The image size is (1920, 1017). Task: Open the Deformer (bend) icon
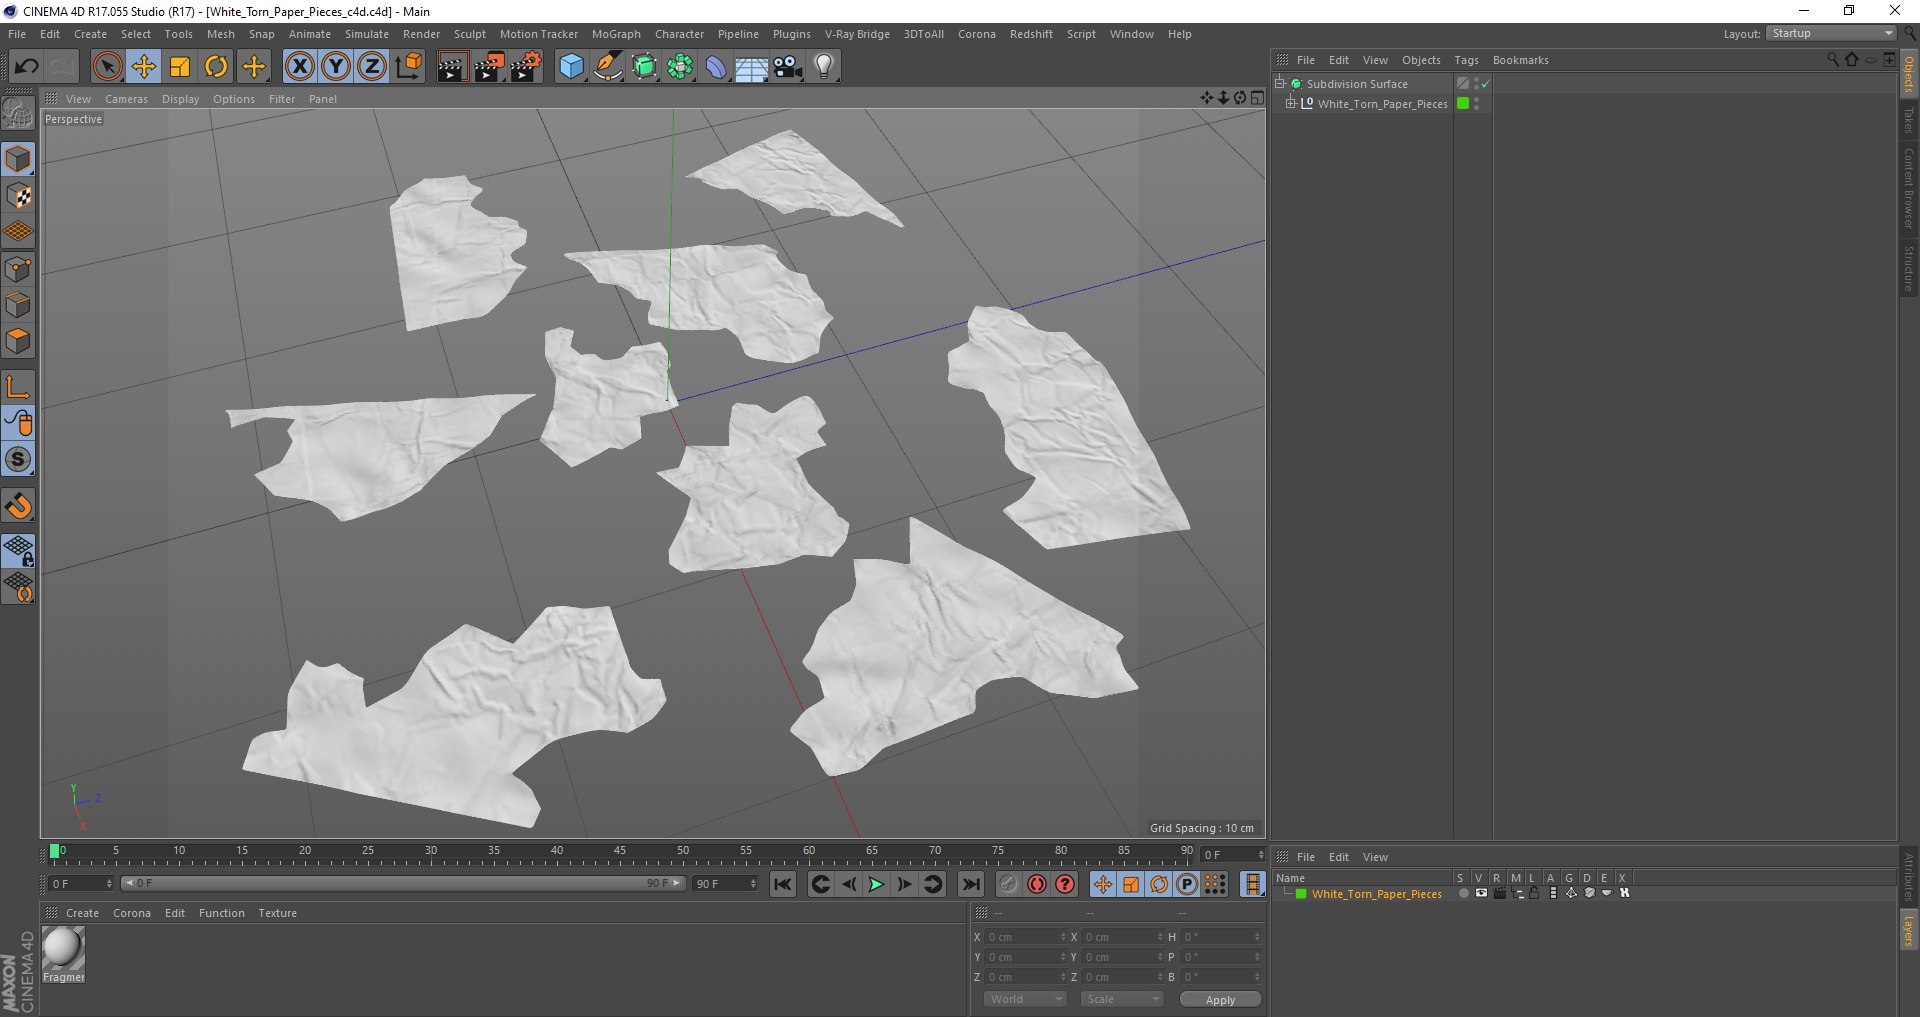coord(716,67)
